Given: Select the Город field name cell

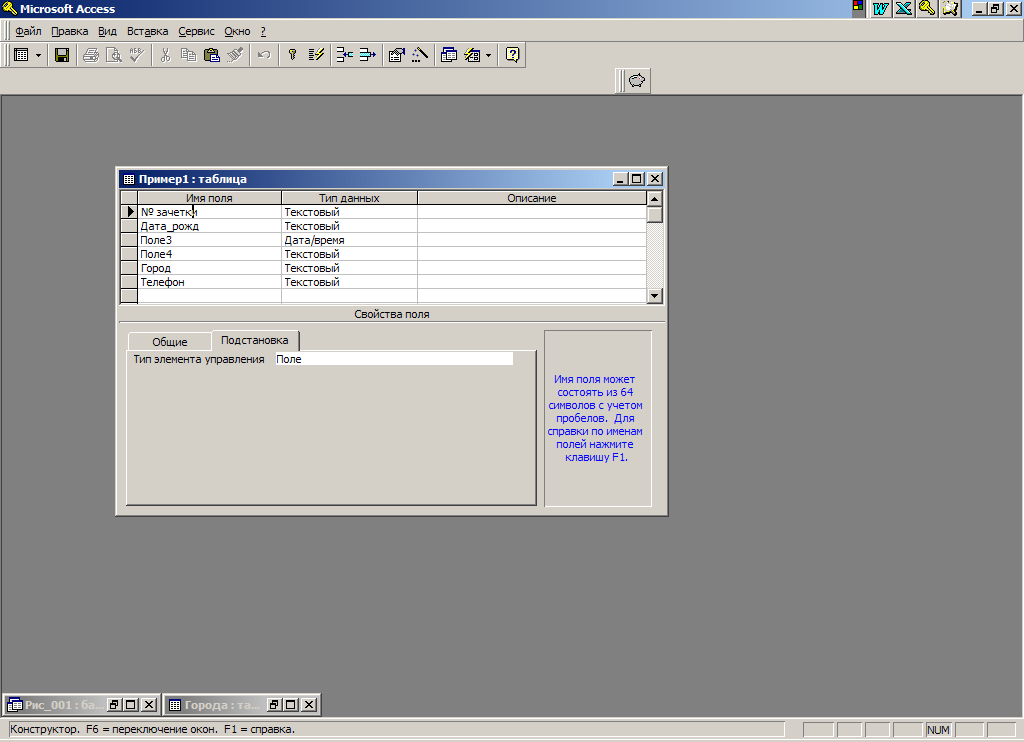Looking at the screenshot, I should pos(209,268).
